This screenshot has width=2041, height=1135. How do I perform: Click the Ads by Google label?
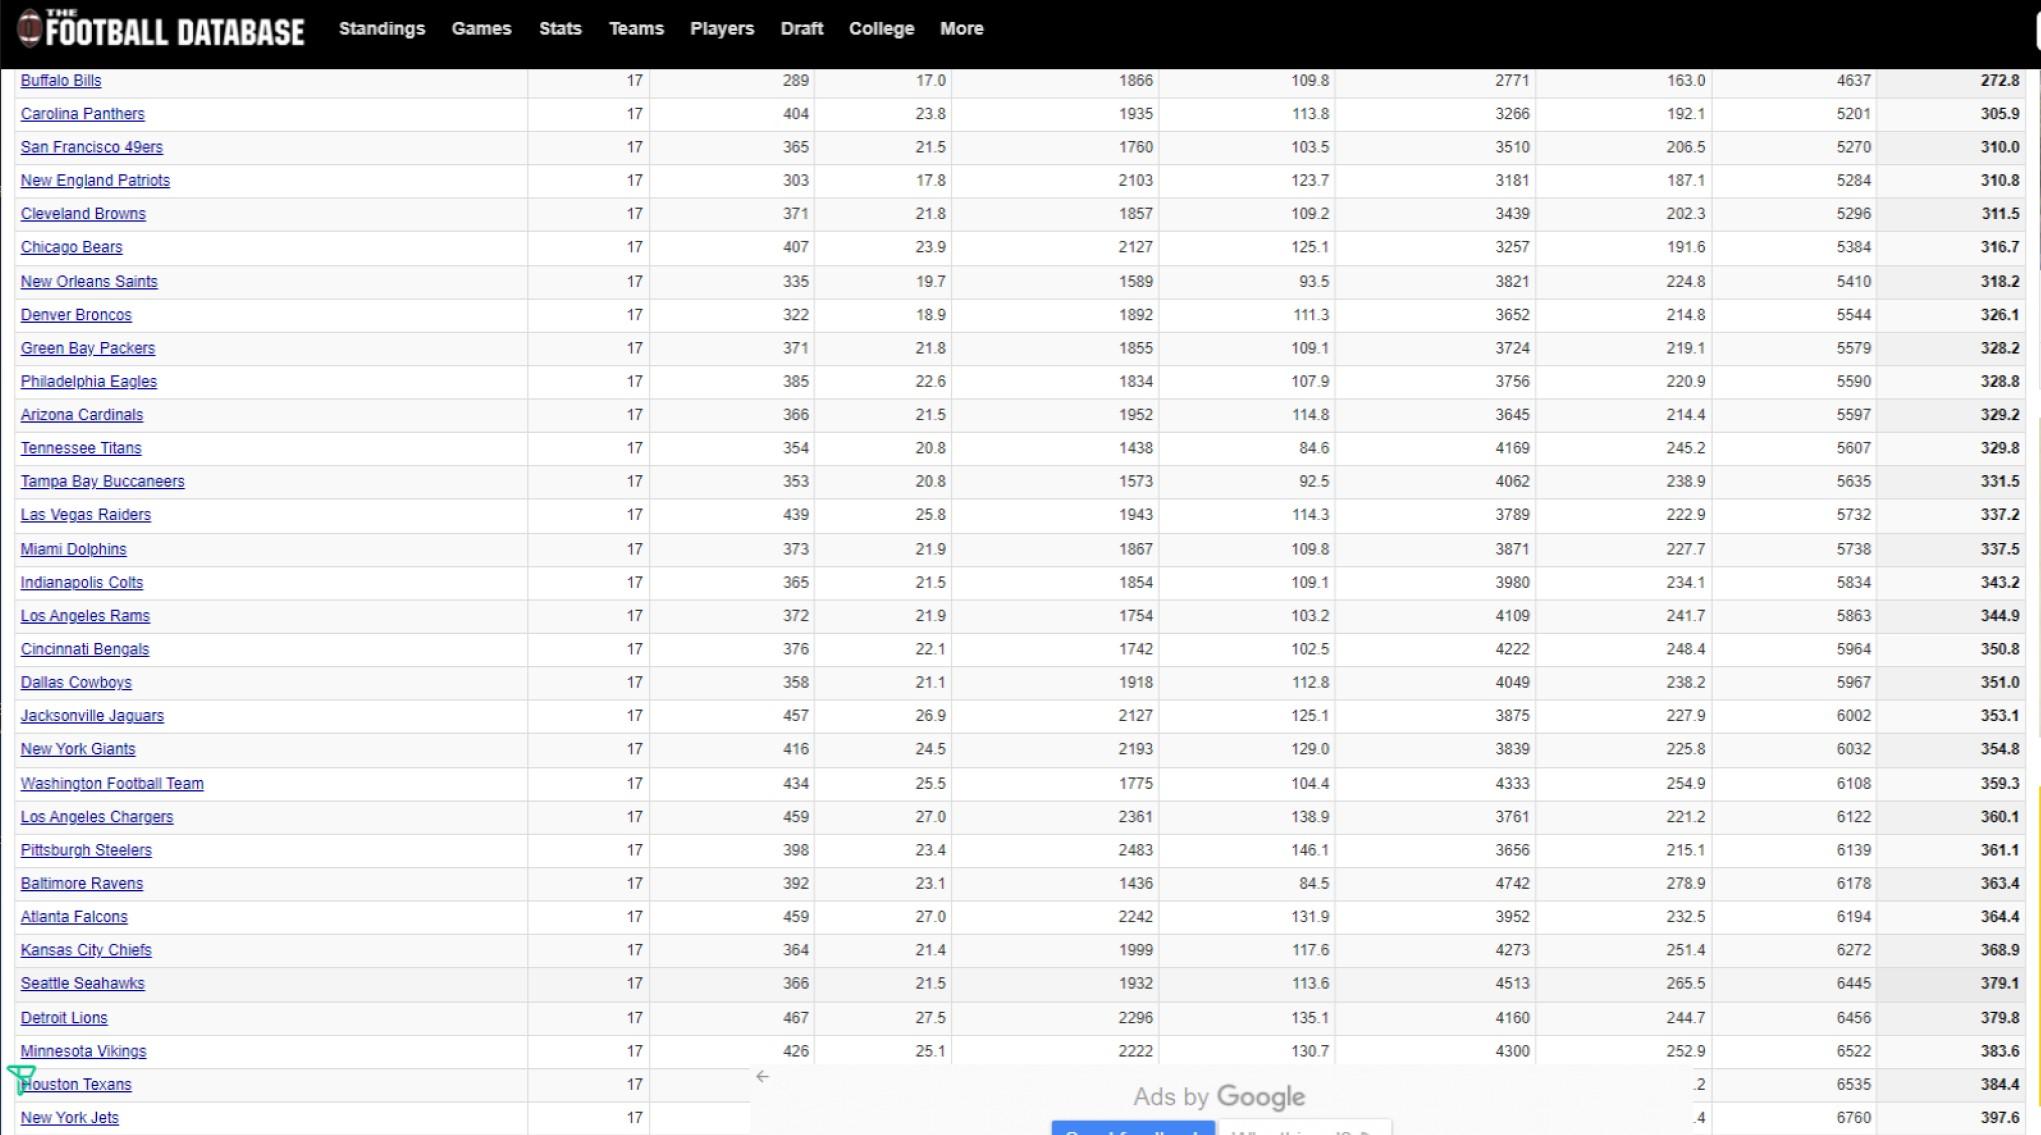pos(1219,1097)
